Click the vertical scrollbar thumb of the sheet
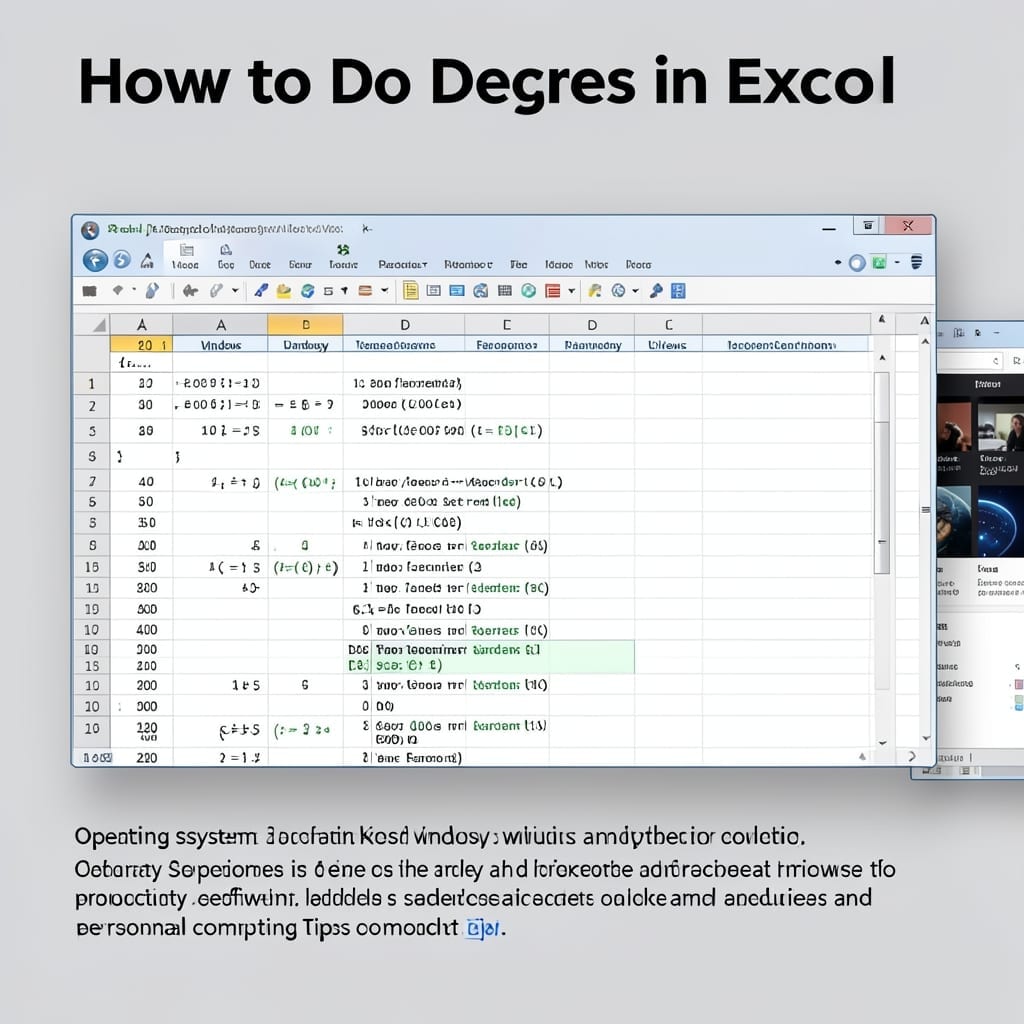Screen dimensions: 1024x1024 882,473
